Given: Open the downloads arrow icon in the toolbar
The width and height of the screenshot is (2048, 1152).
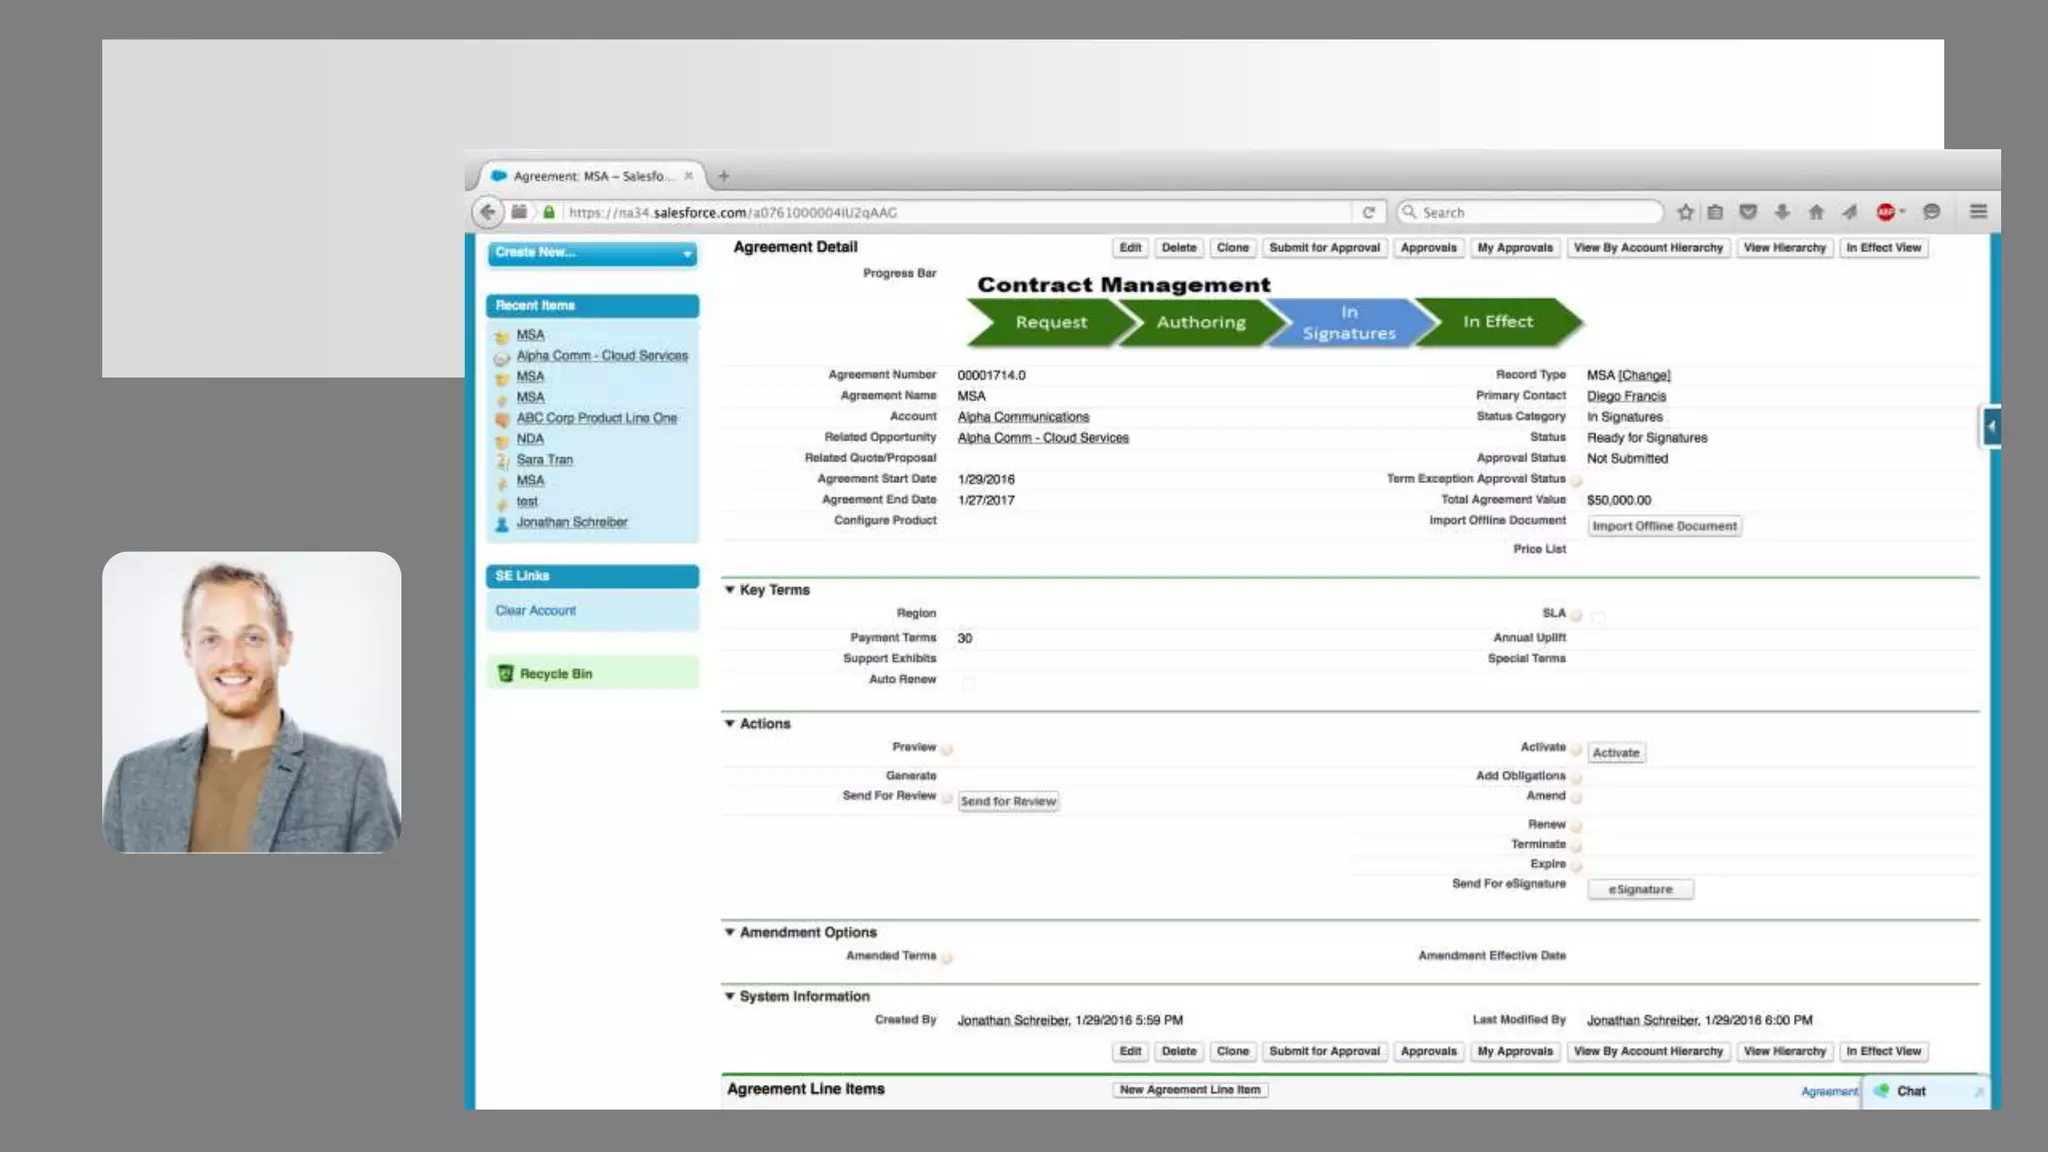Looking at the screenshot, I should click(1782, 212).
